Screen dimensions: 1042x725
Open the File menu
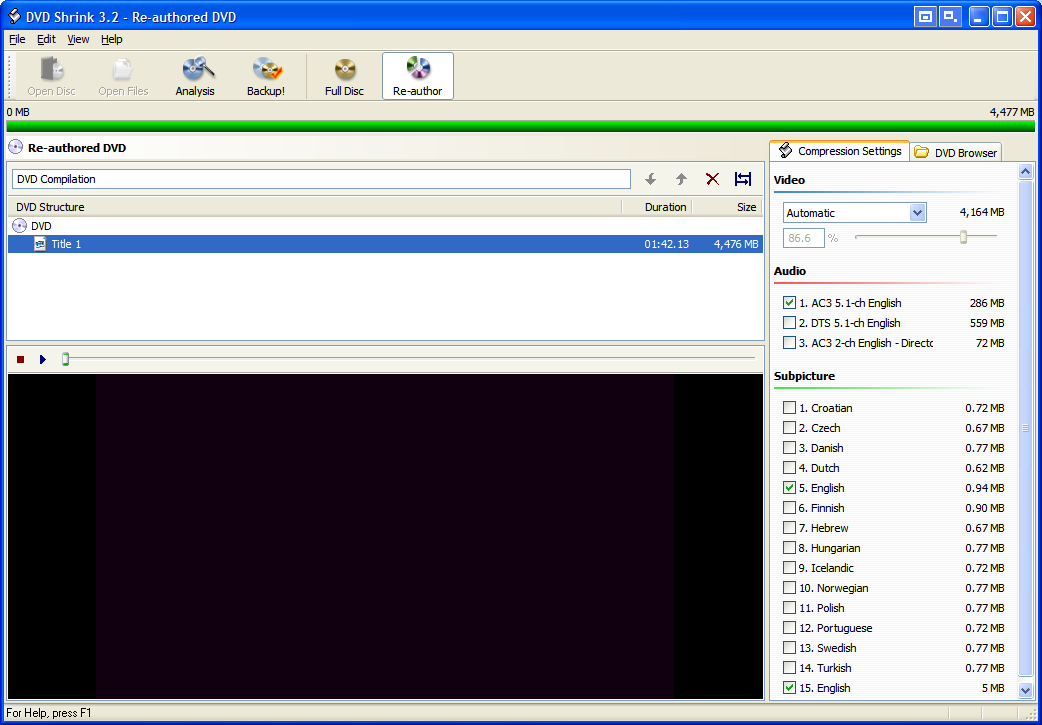pos(17,39)
